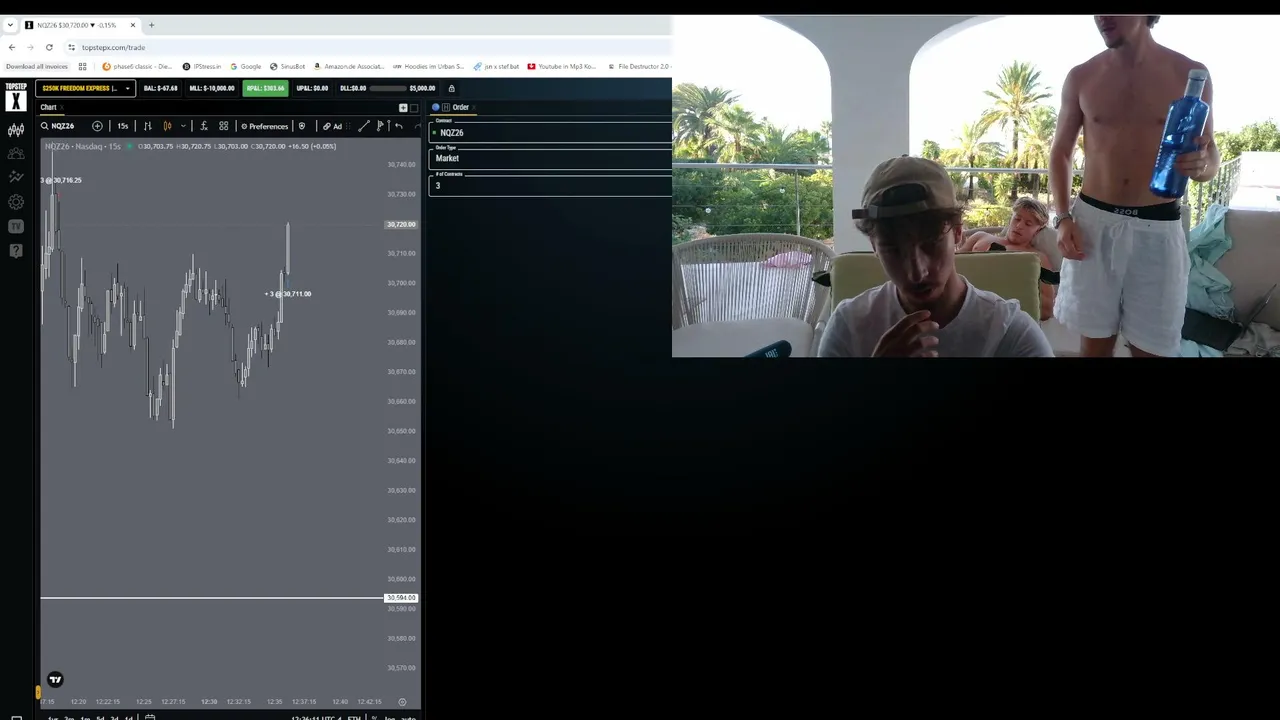Add a symbol to compare with plus-circle icon
This screenshot has height=720, width=1280.
[97, 126]
